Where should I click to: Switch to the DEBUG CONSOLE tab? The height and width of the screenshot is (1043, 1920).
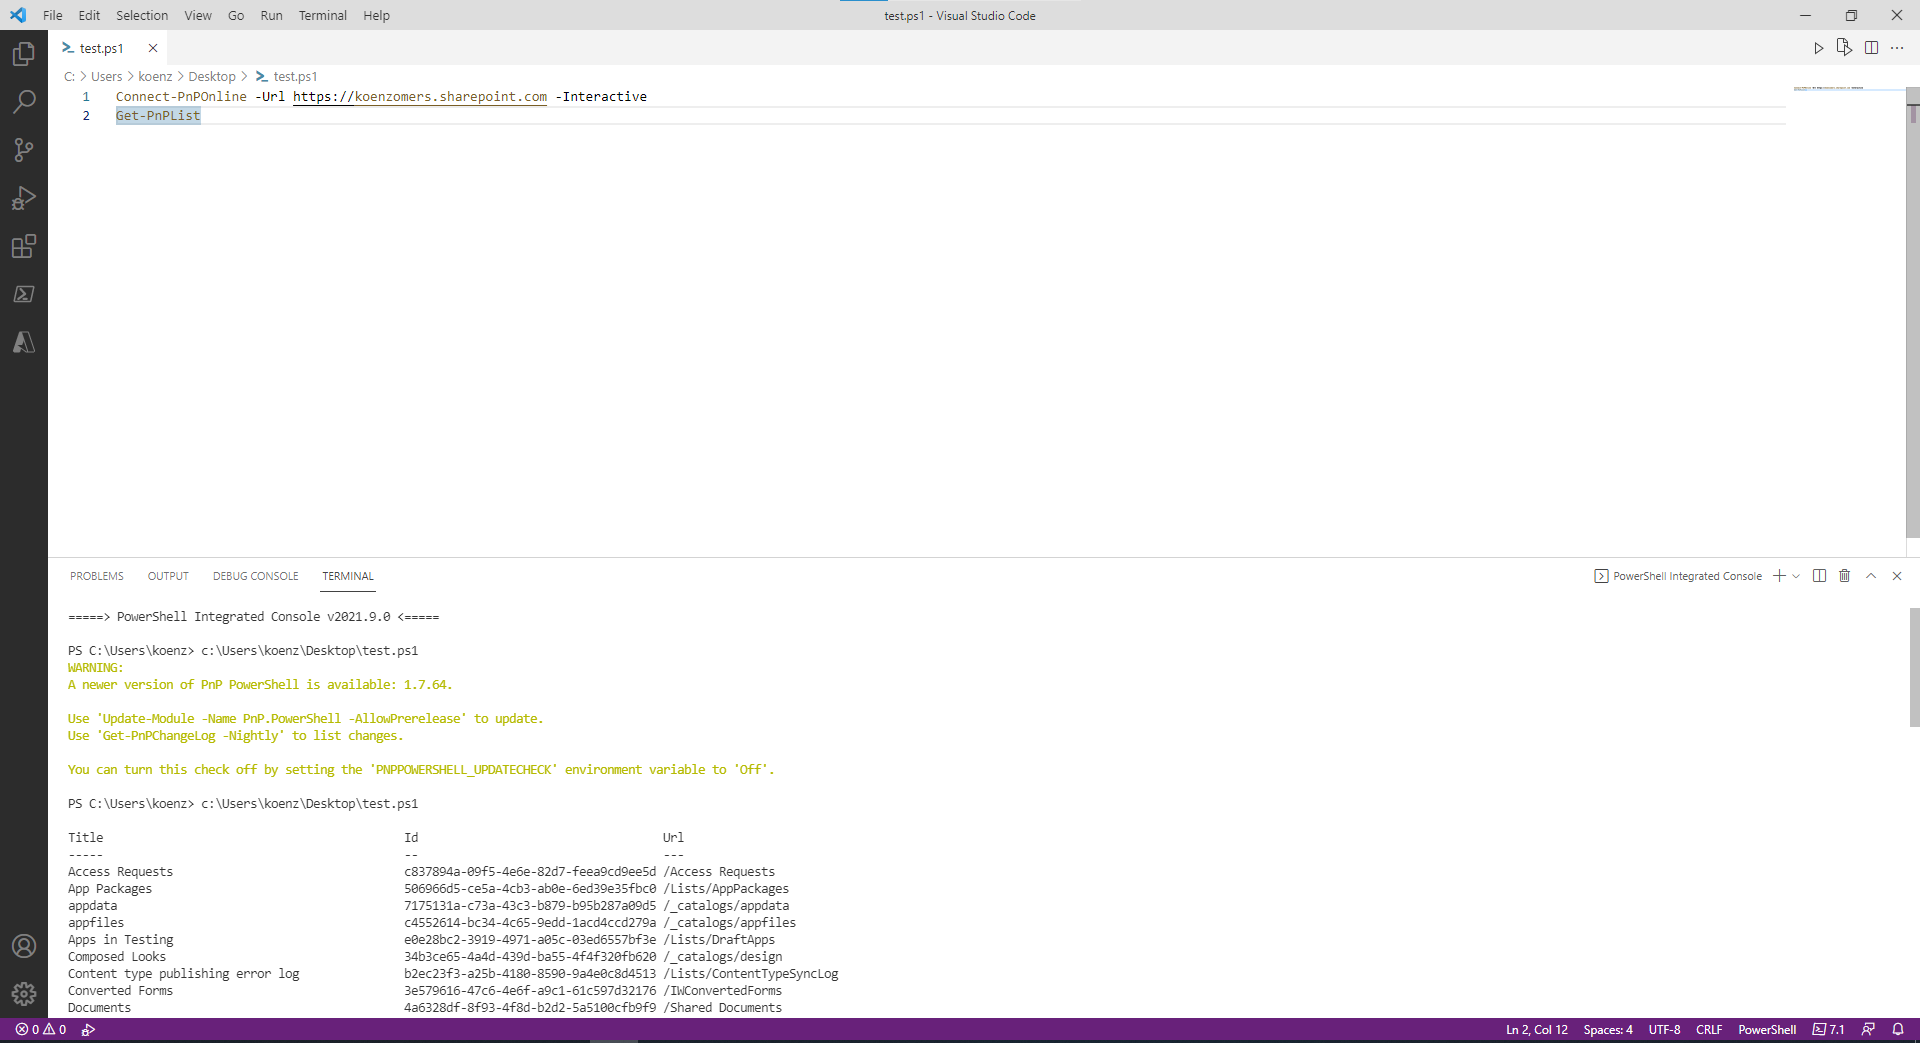pos(256,576)
